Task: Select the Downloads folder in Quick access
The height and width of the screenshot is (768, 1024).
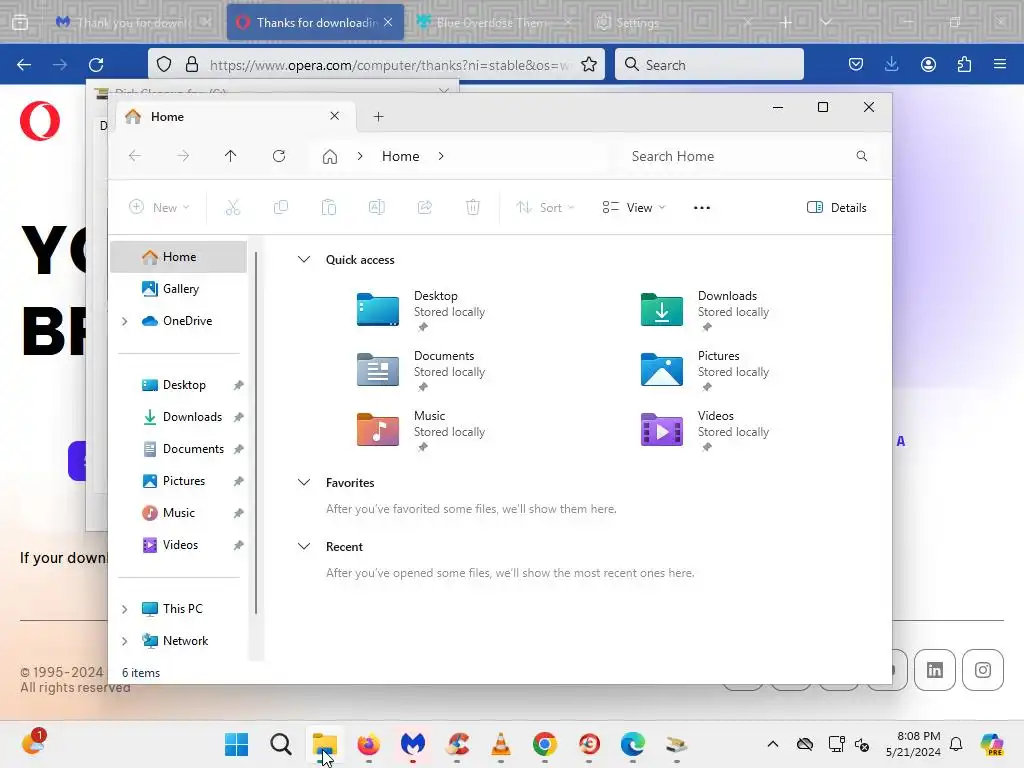Action: 705,310
